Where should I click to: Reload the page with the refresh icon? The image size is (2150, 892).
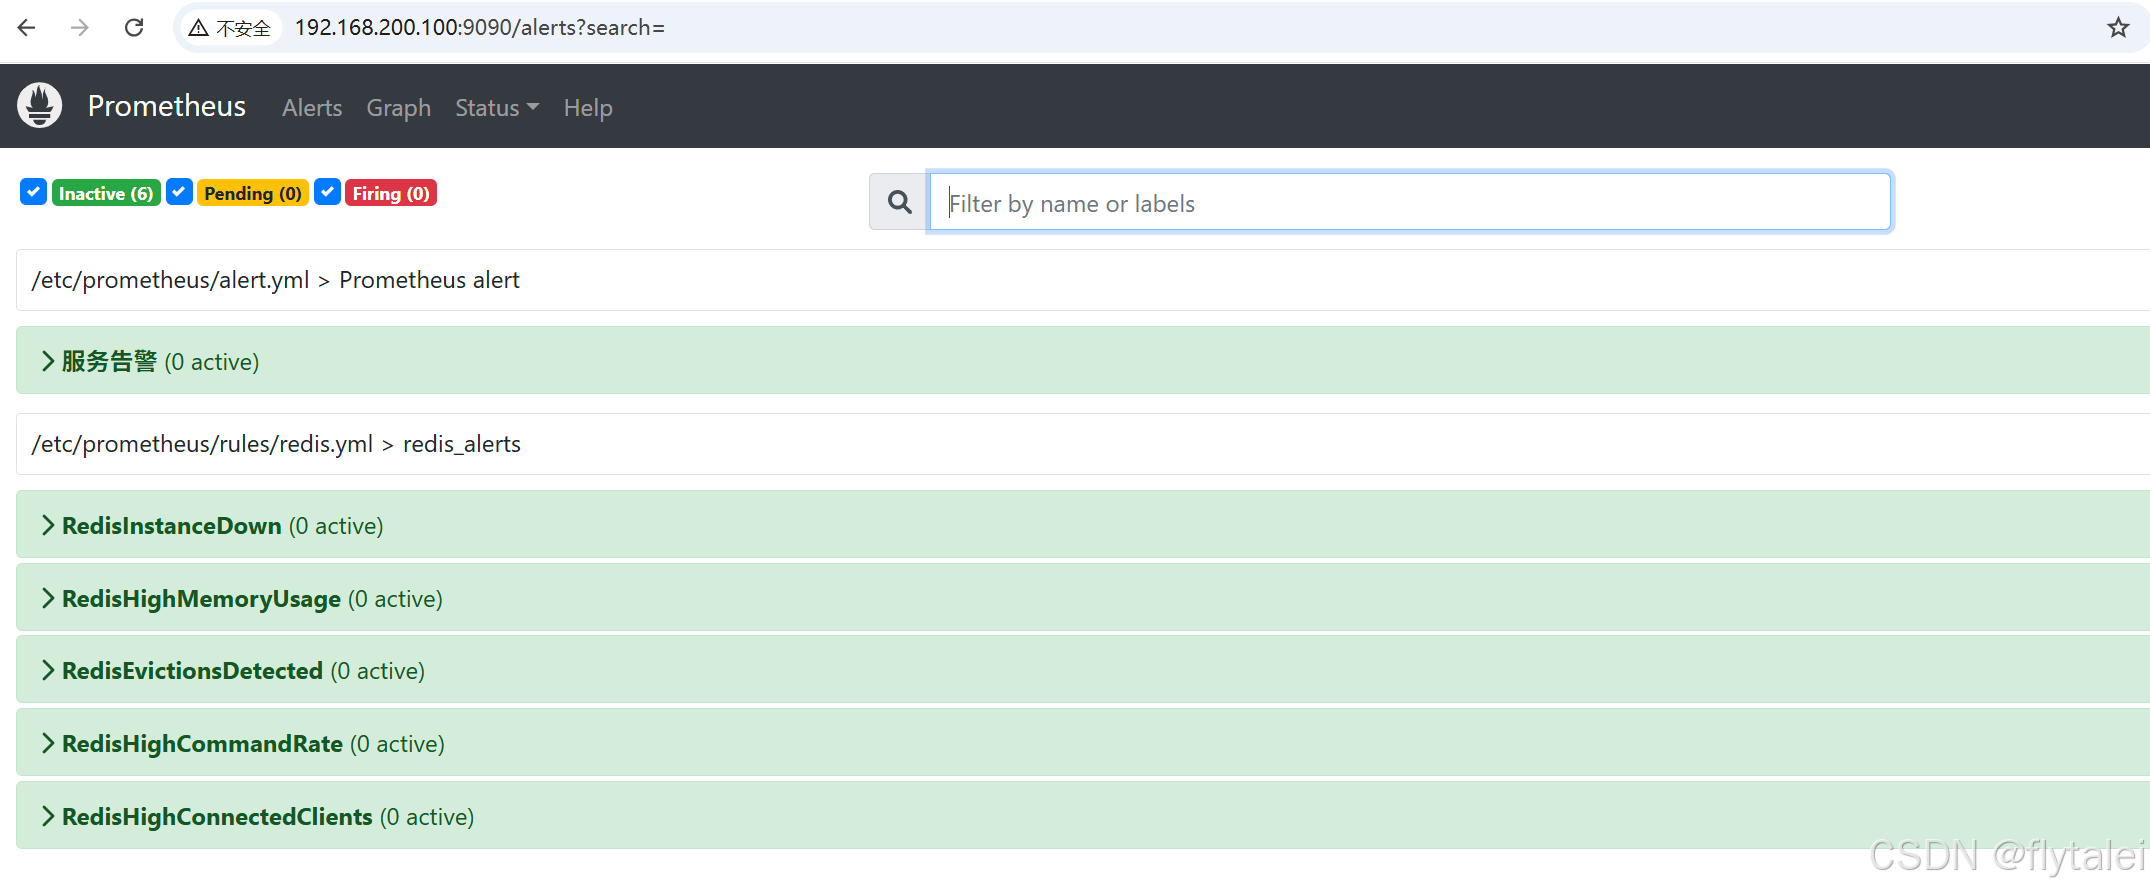tap(134, 28)
